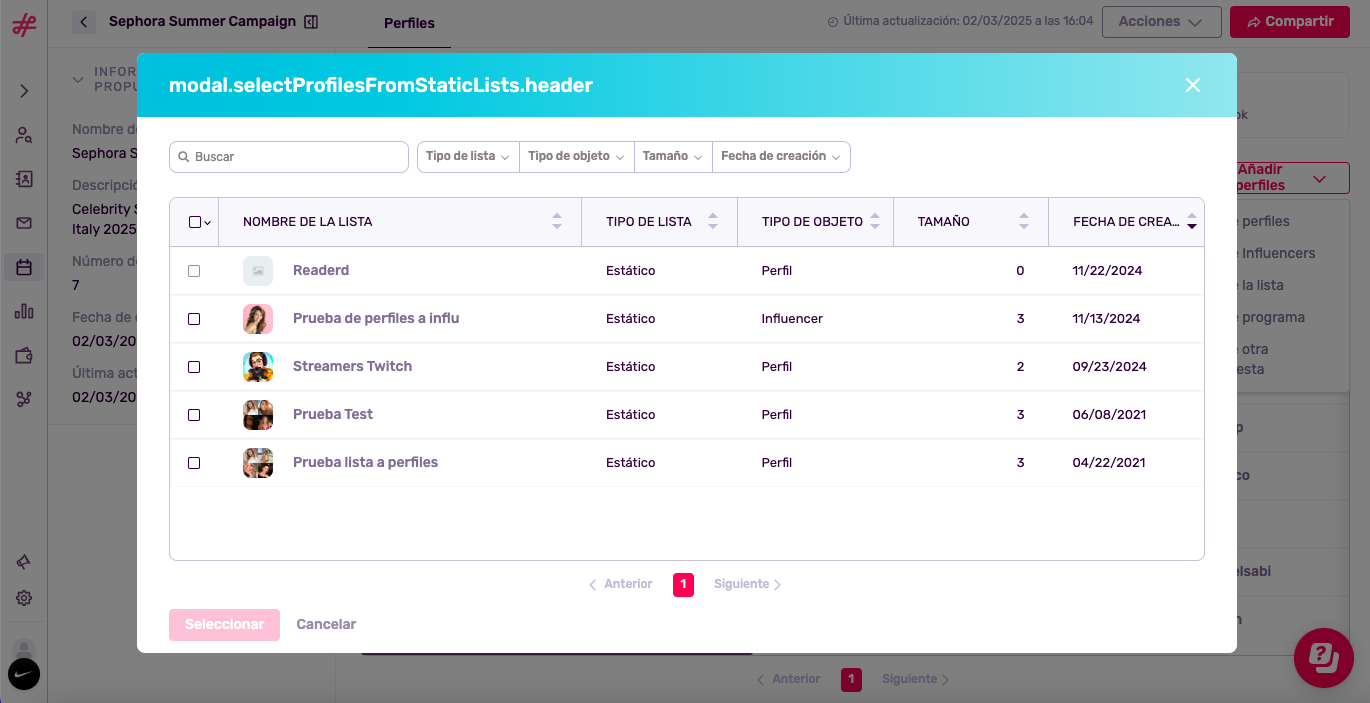Sort by Tamaño column arrows
Image resolution: width=1370 pixels, height=703 pixels.
[x=1024, y=222]
